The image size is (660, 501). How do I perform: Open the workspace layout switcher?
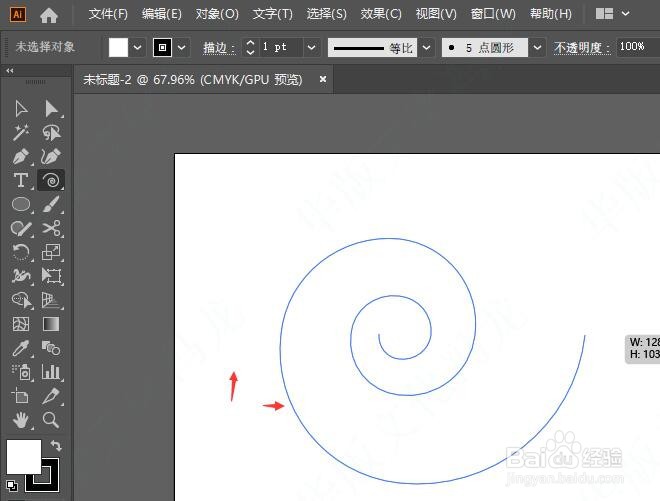pyautogui.click(x=612, y=14)
